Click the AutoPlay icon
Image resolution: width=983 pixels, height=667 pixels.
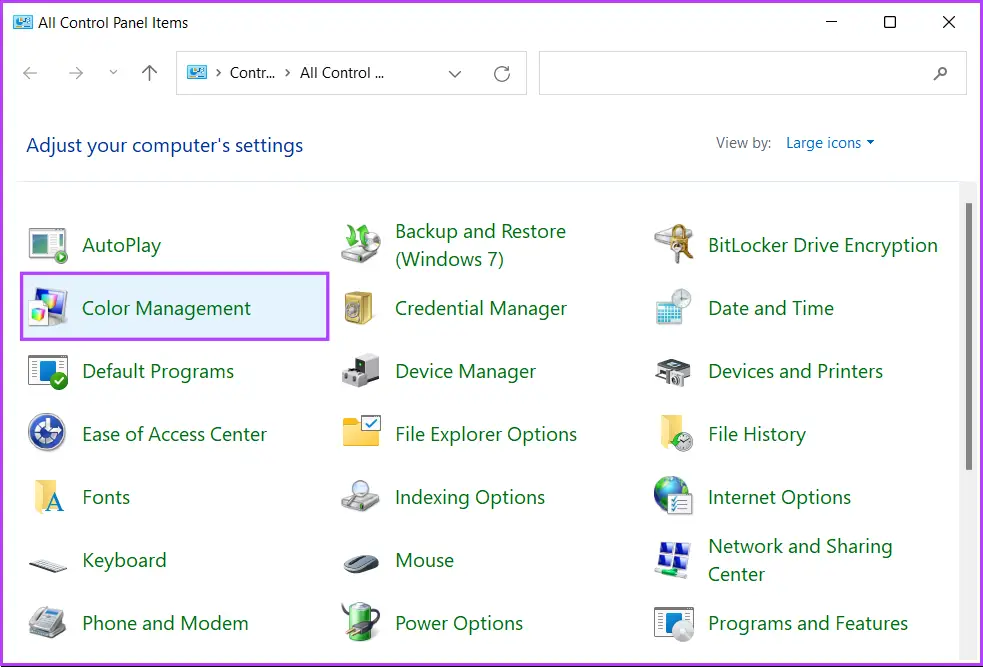[x=47, y=245]
